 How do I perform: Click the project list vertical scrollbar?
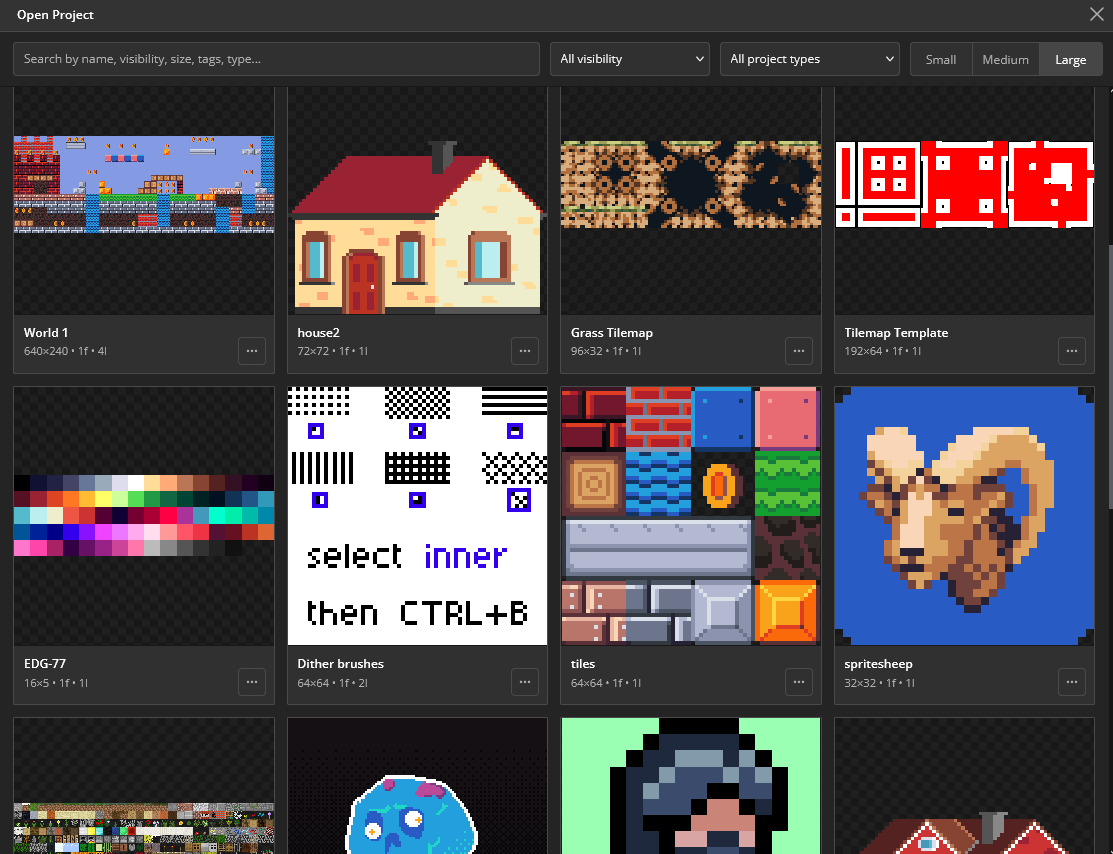tap(1110, 376)
